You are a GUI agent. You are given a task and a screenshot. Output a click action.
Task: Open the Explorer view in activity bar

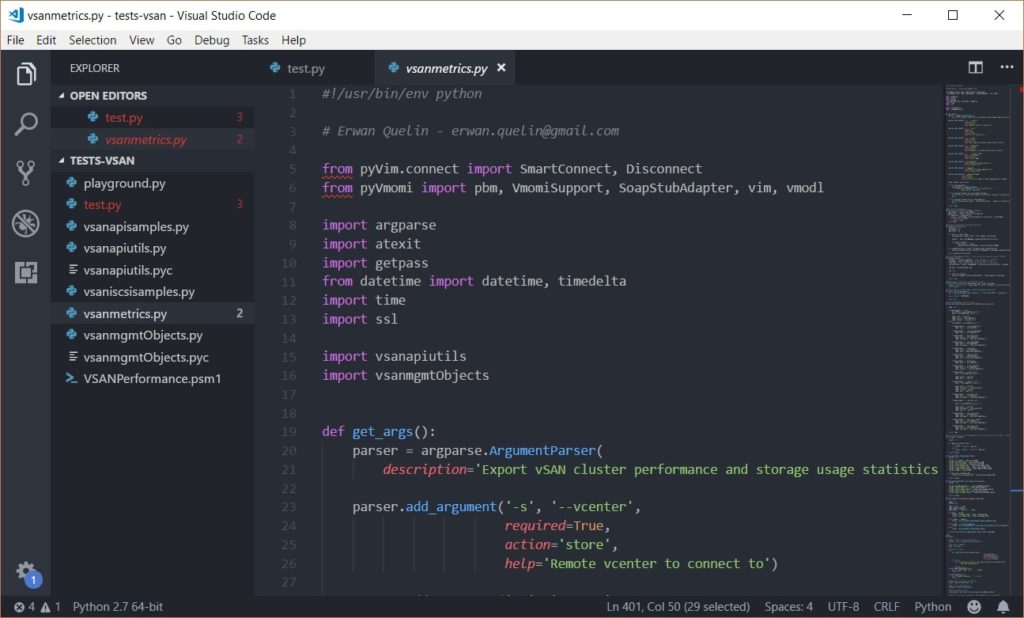click(25, 74)
